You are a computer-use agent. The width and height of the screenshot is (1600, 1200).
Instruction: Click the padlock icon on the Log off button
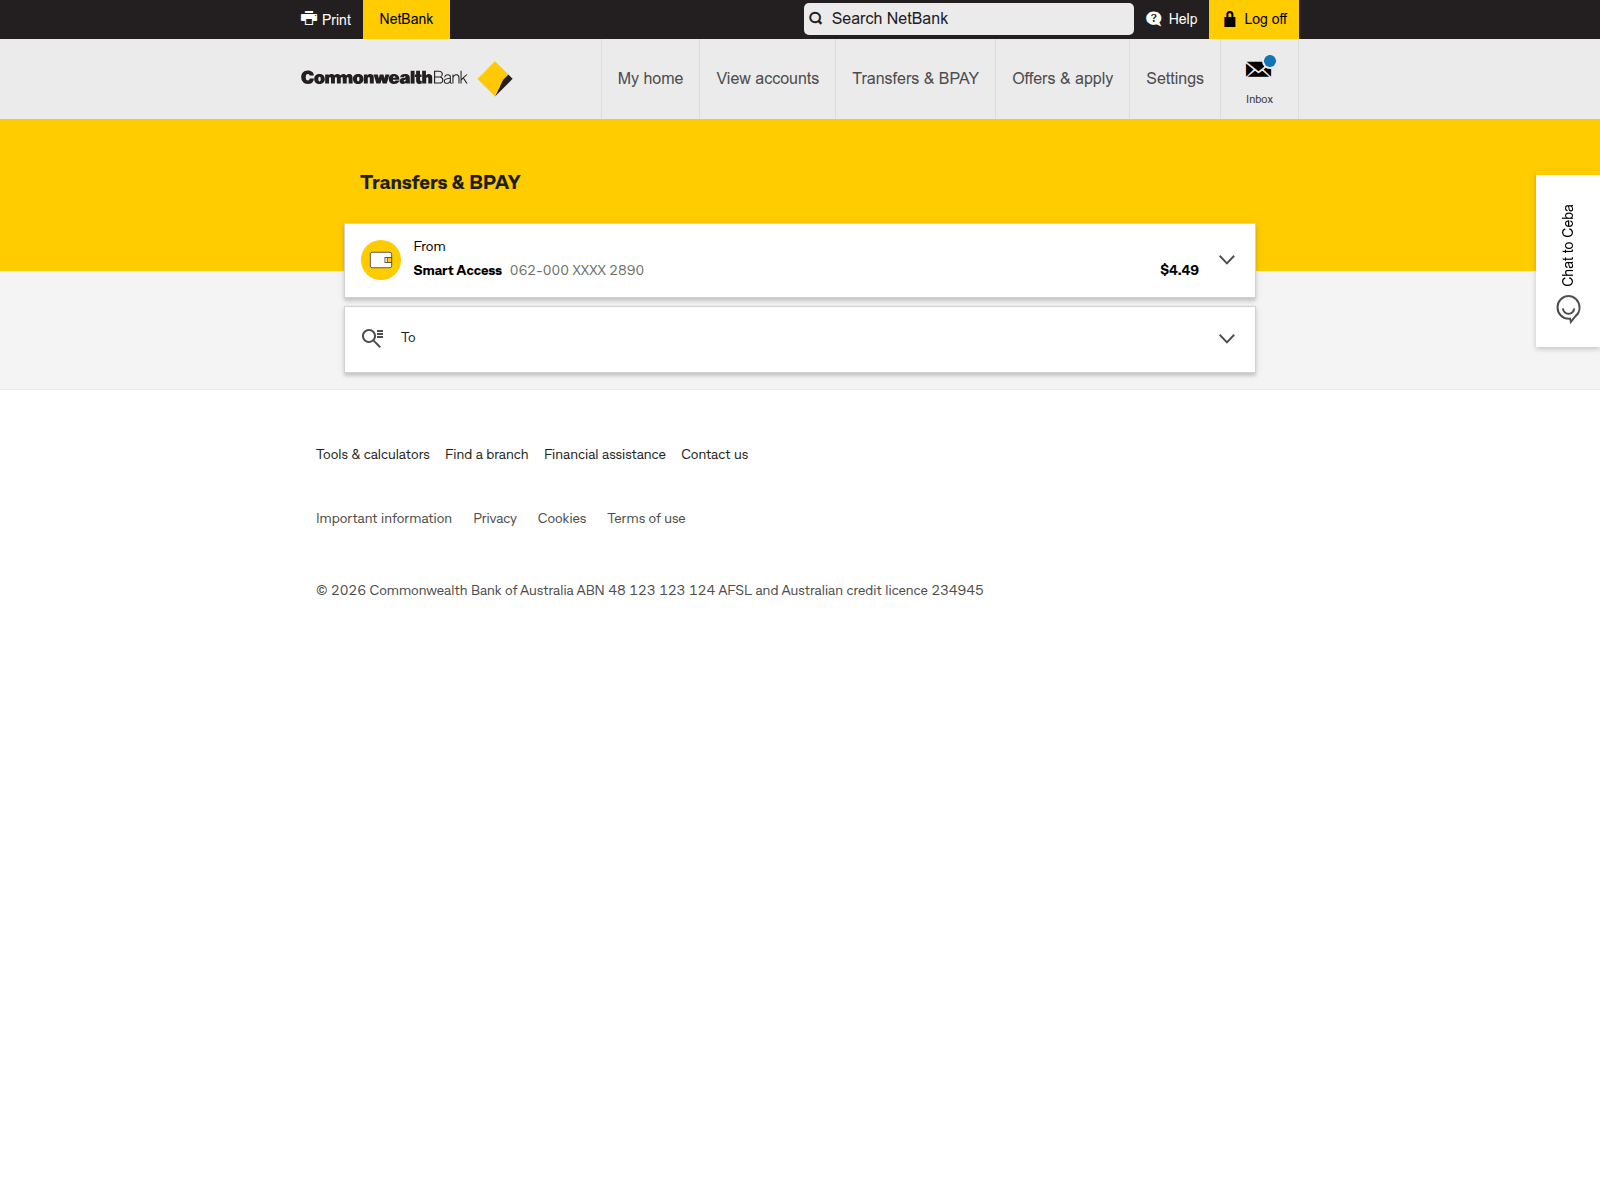[1229, 18]
